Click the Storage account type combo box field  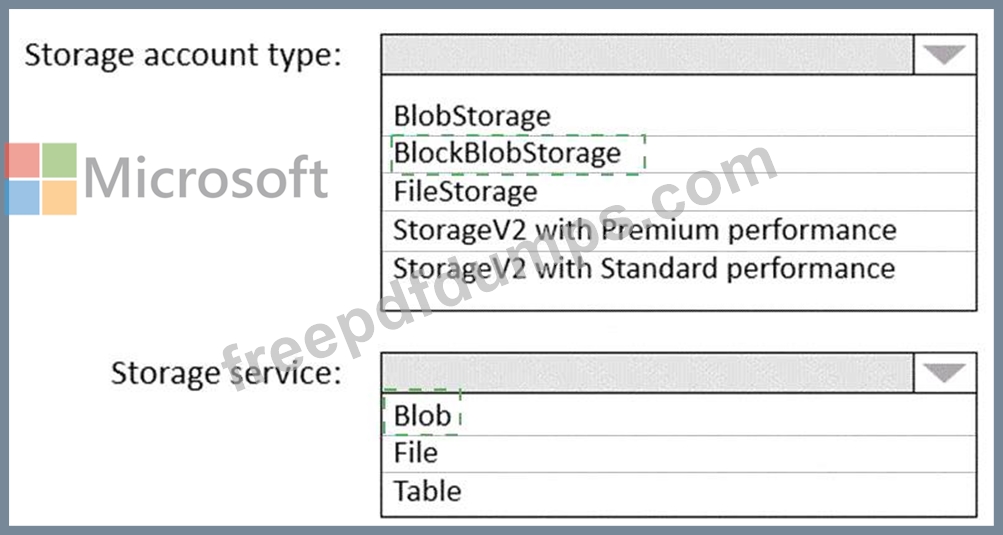click(x=647, y=55)
